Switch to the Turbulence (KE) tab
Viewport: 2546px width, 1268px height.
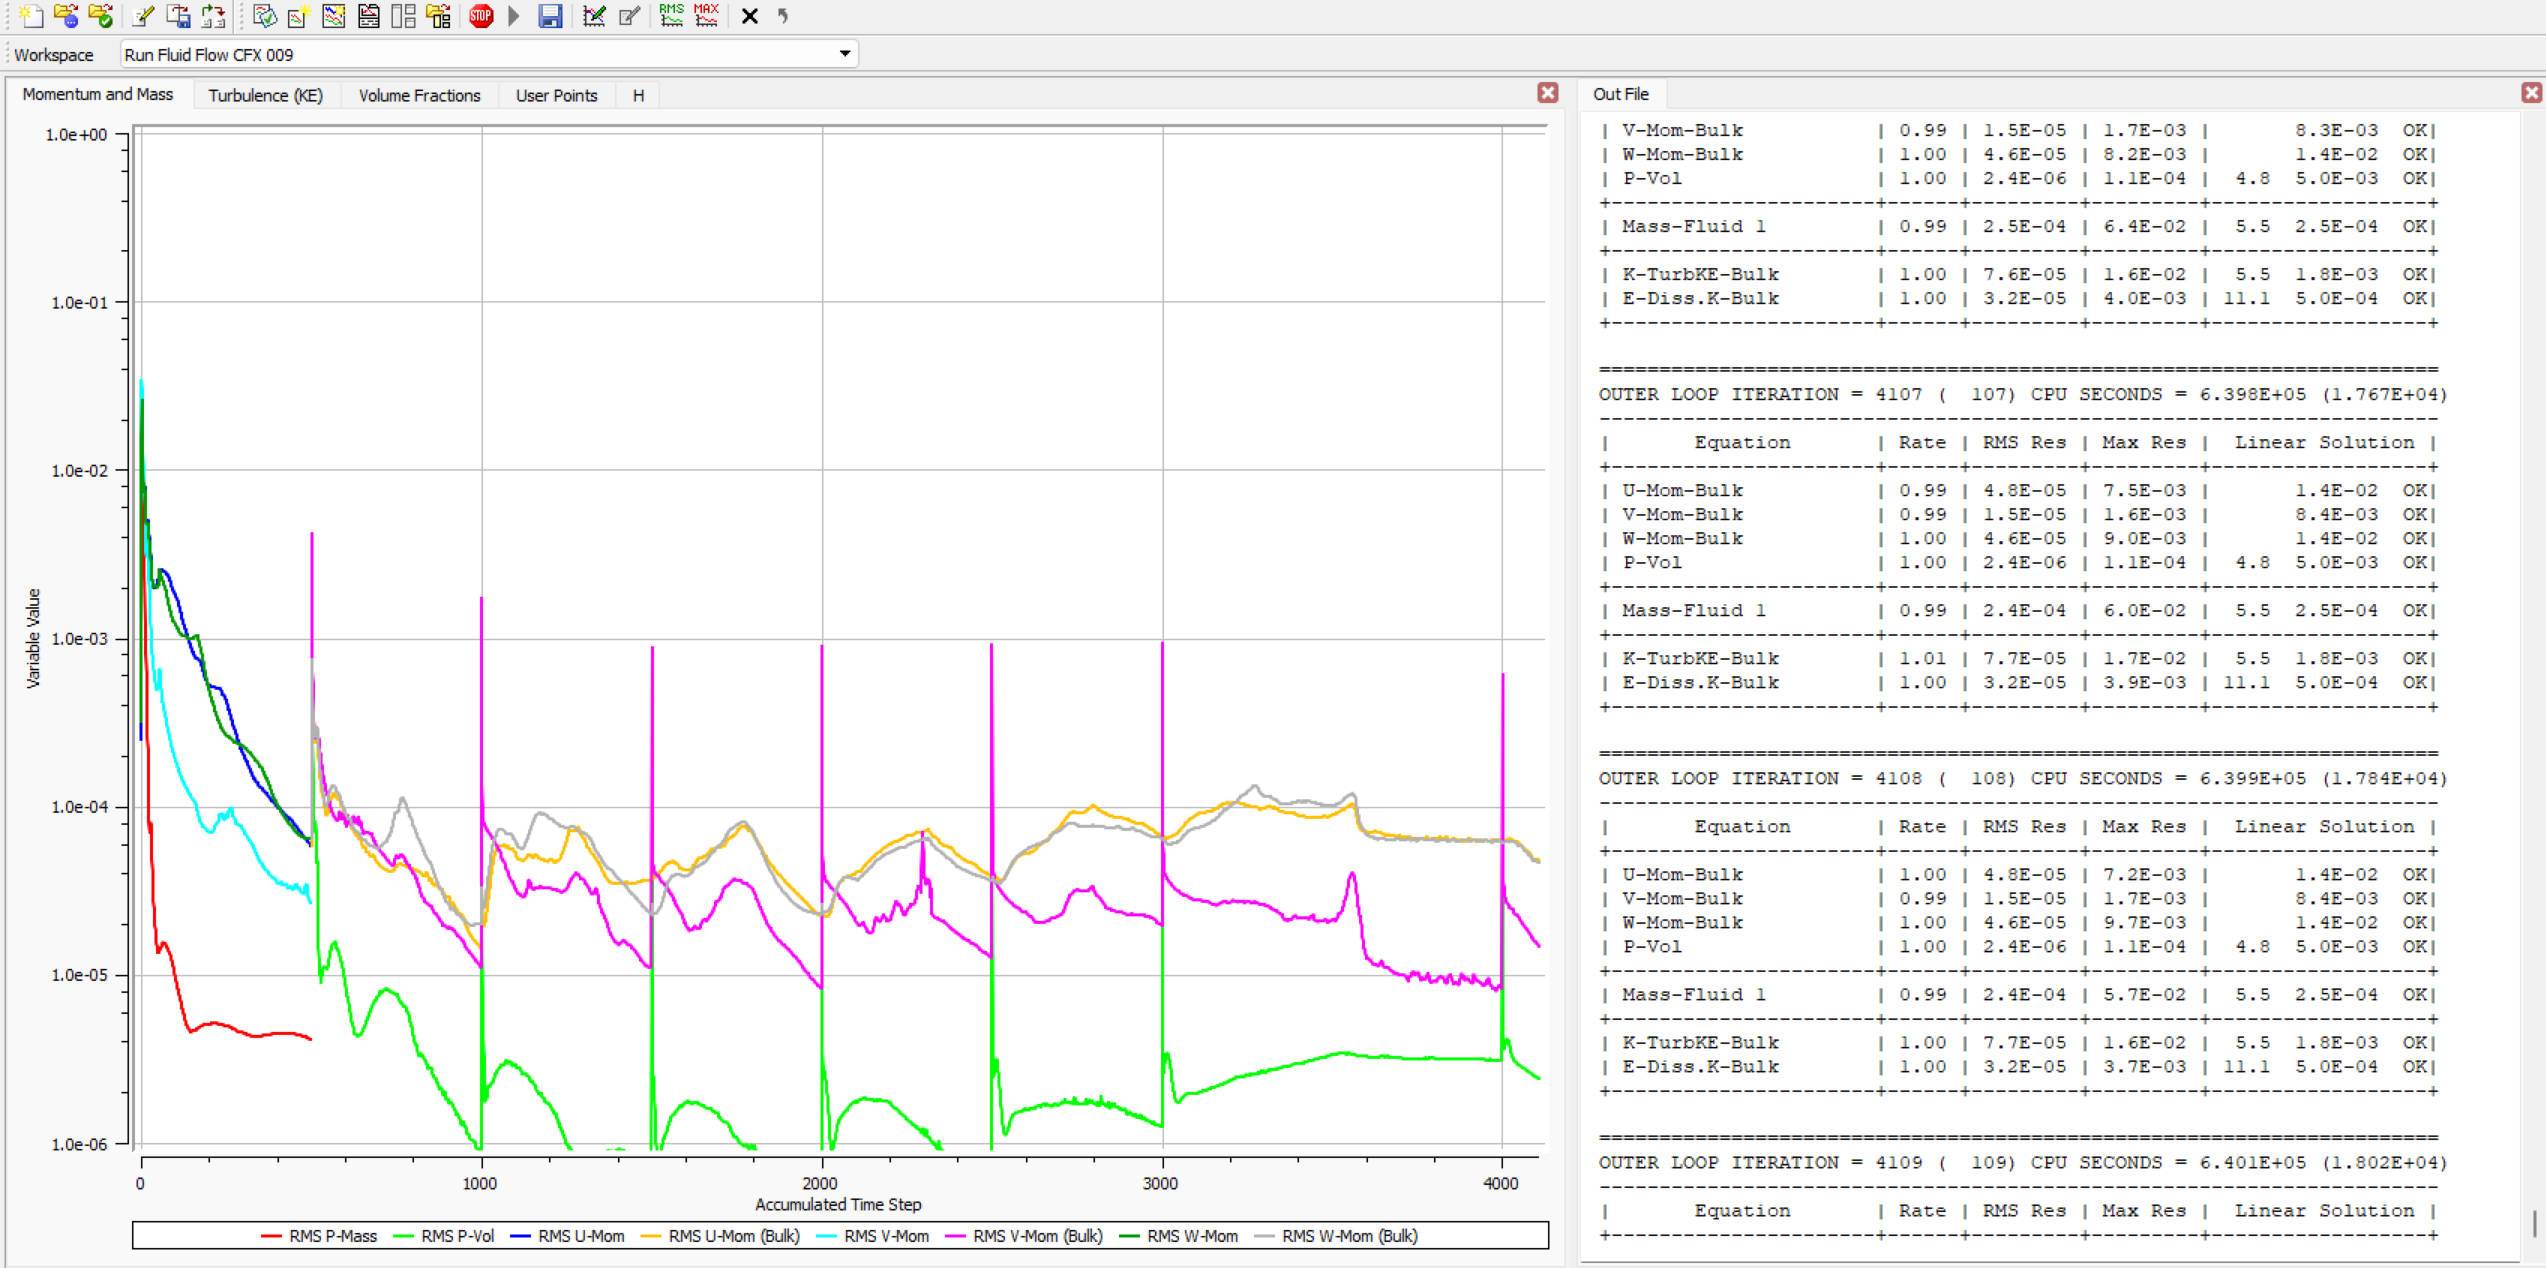(265, 95)
